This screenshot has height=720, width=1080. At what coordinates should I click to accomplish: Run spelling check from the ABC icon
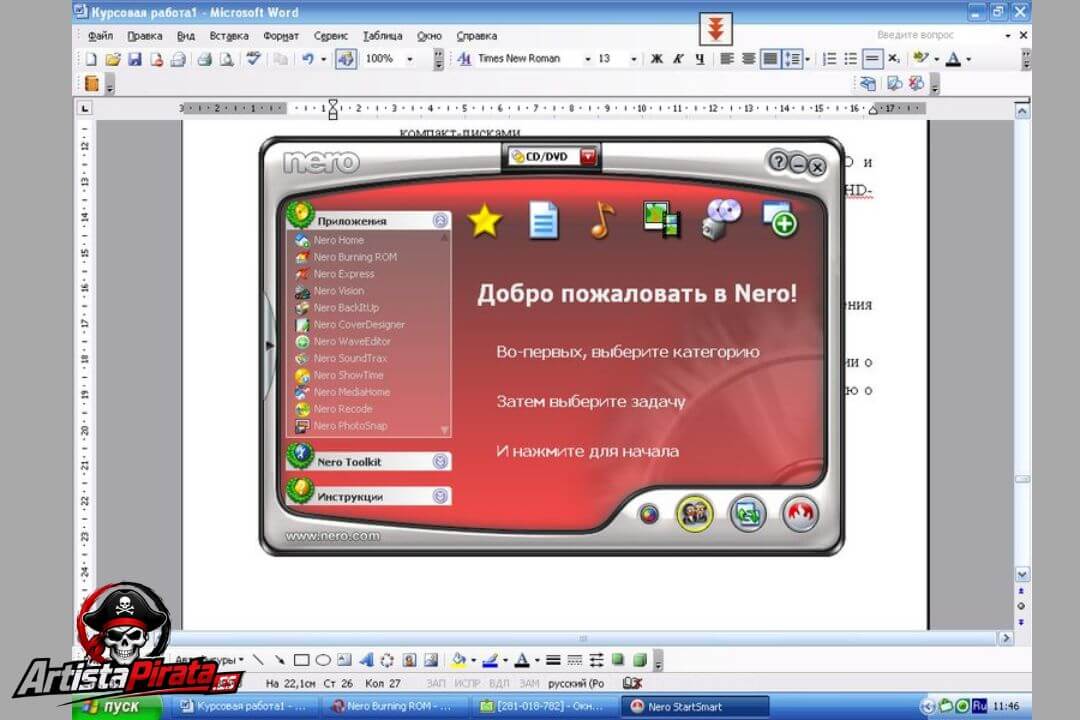pos(253,59)
